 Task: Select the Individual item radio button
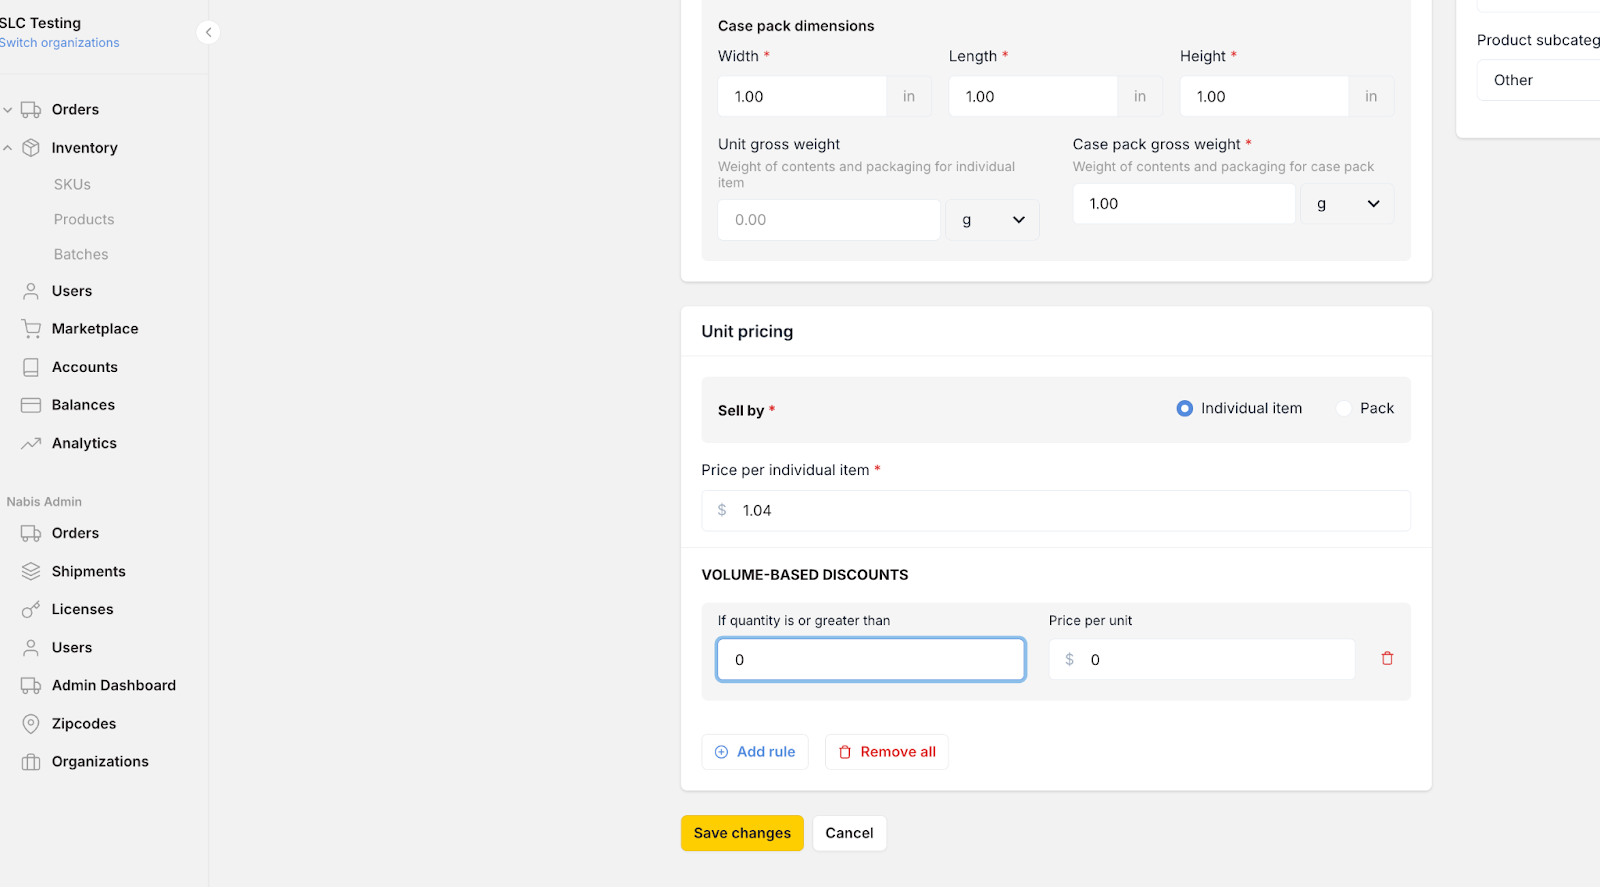[1185, 408]
